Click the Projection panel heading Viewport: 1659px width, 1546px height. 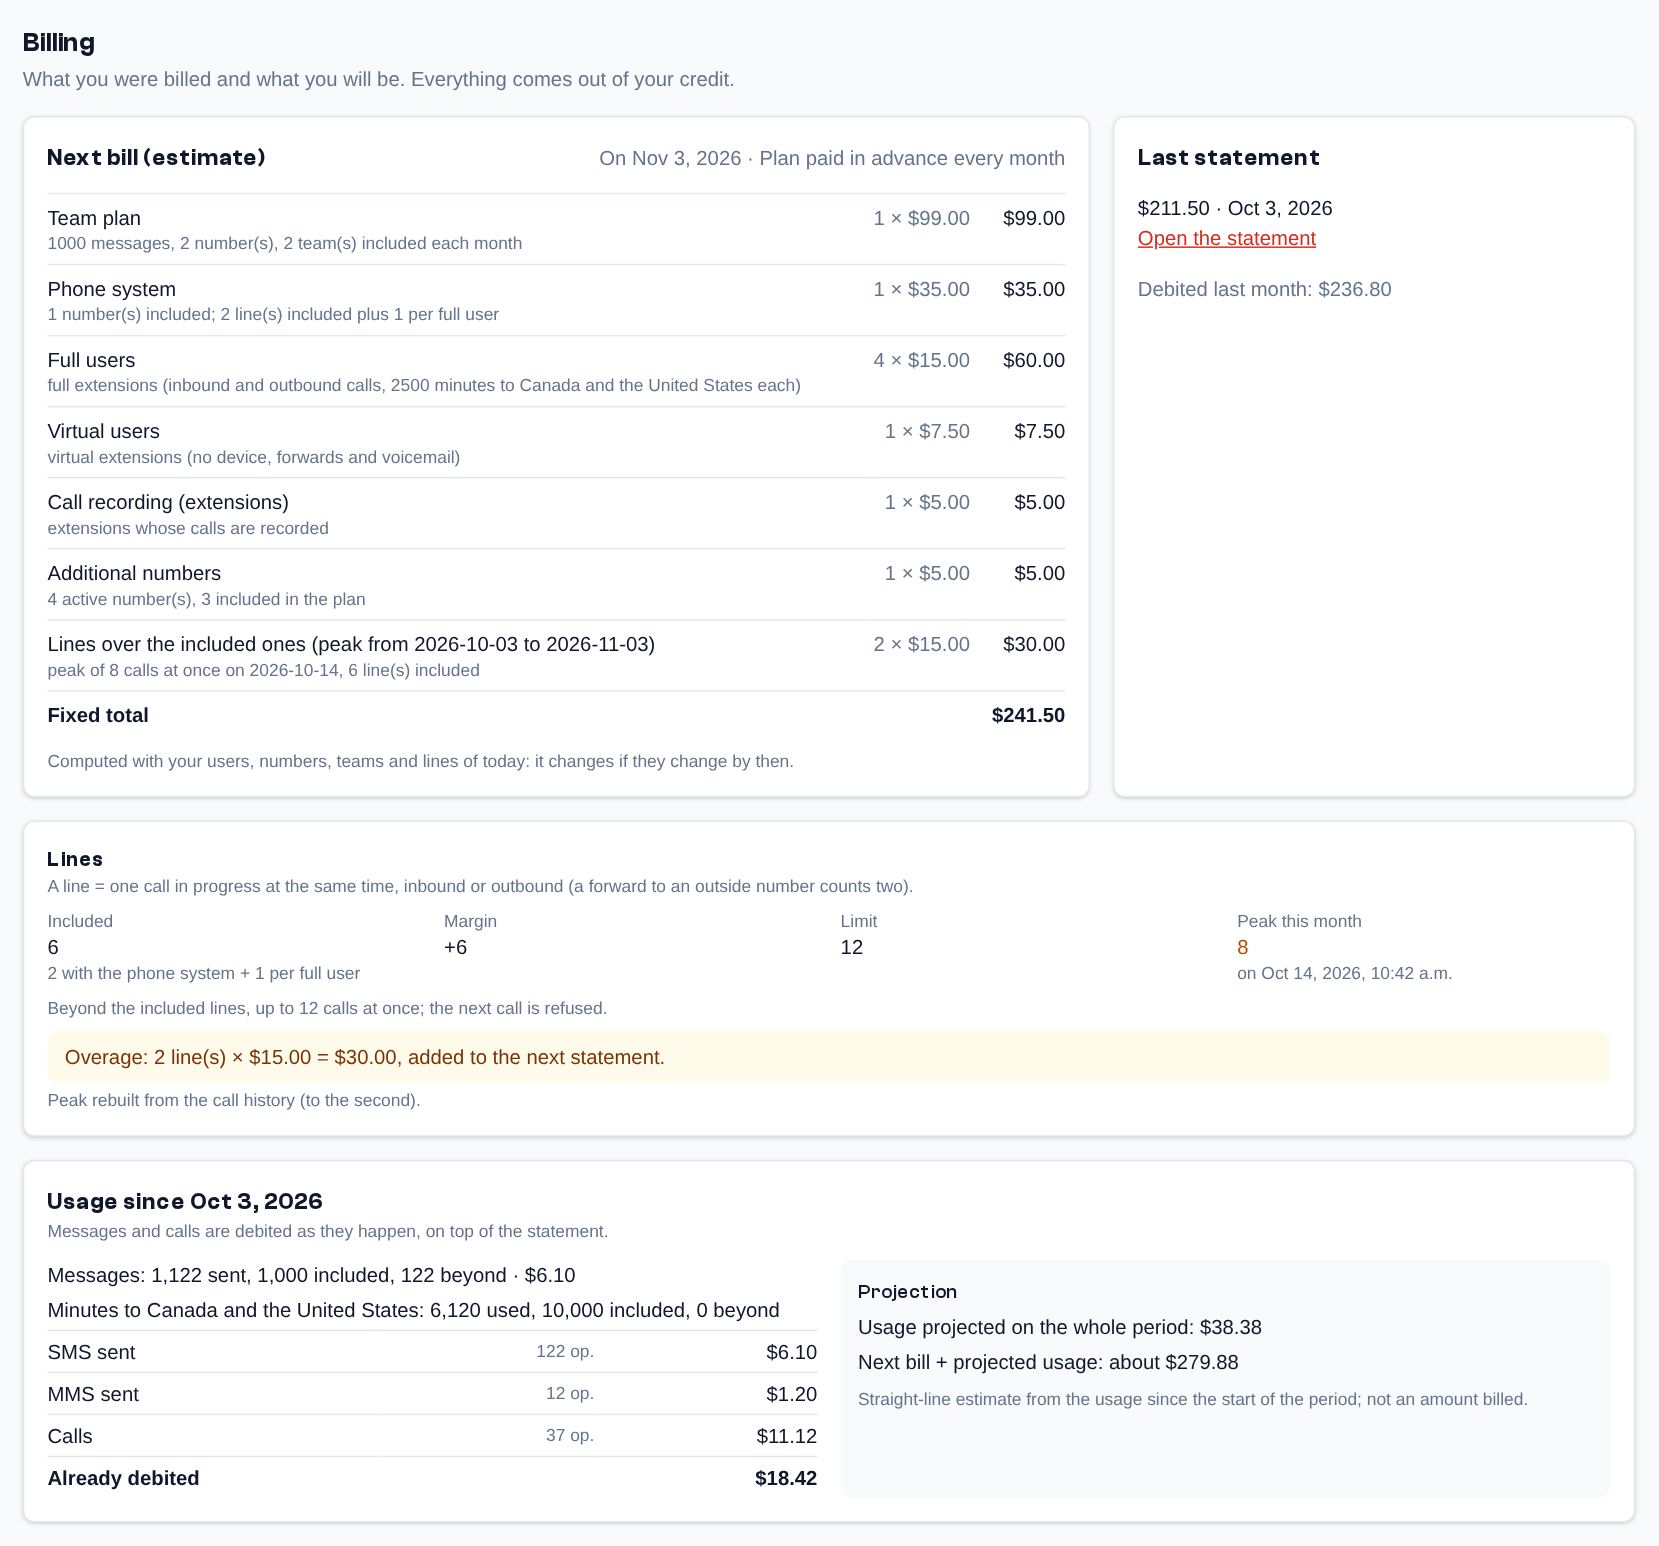coord(907,1291)
